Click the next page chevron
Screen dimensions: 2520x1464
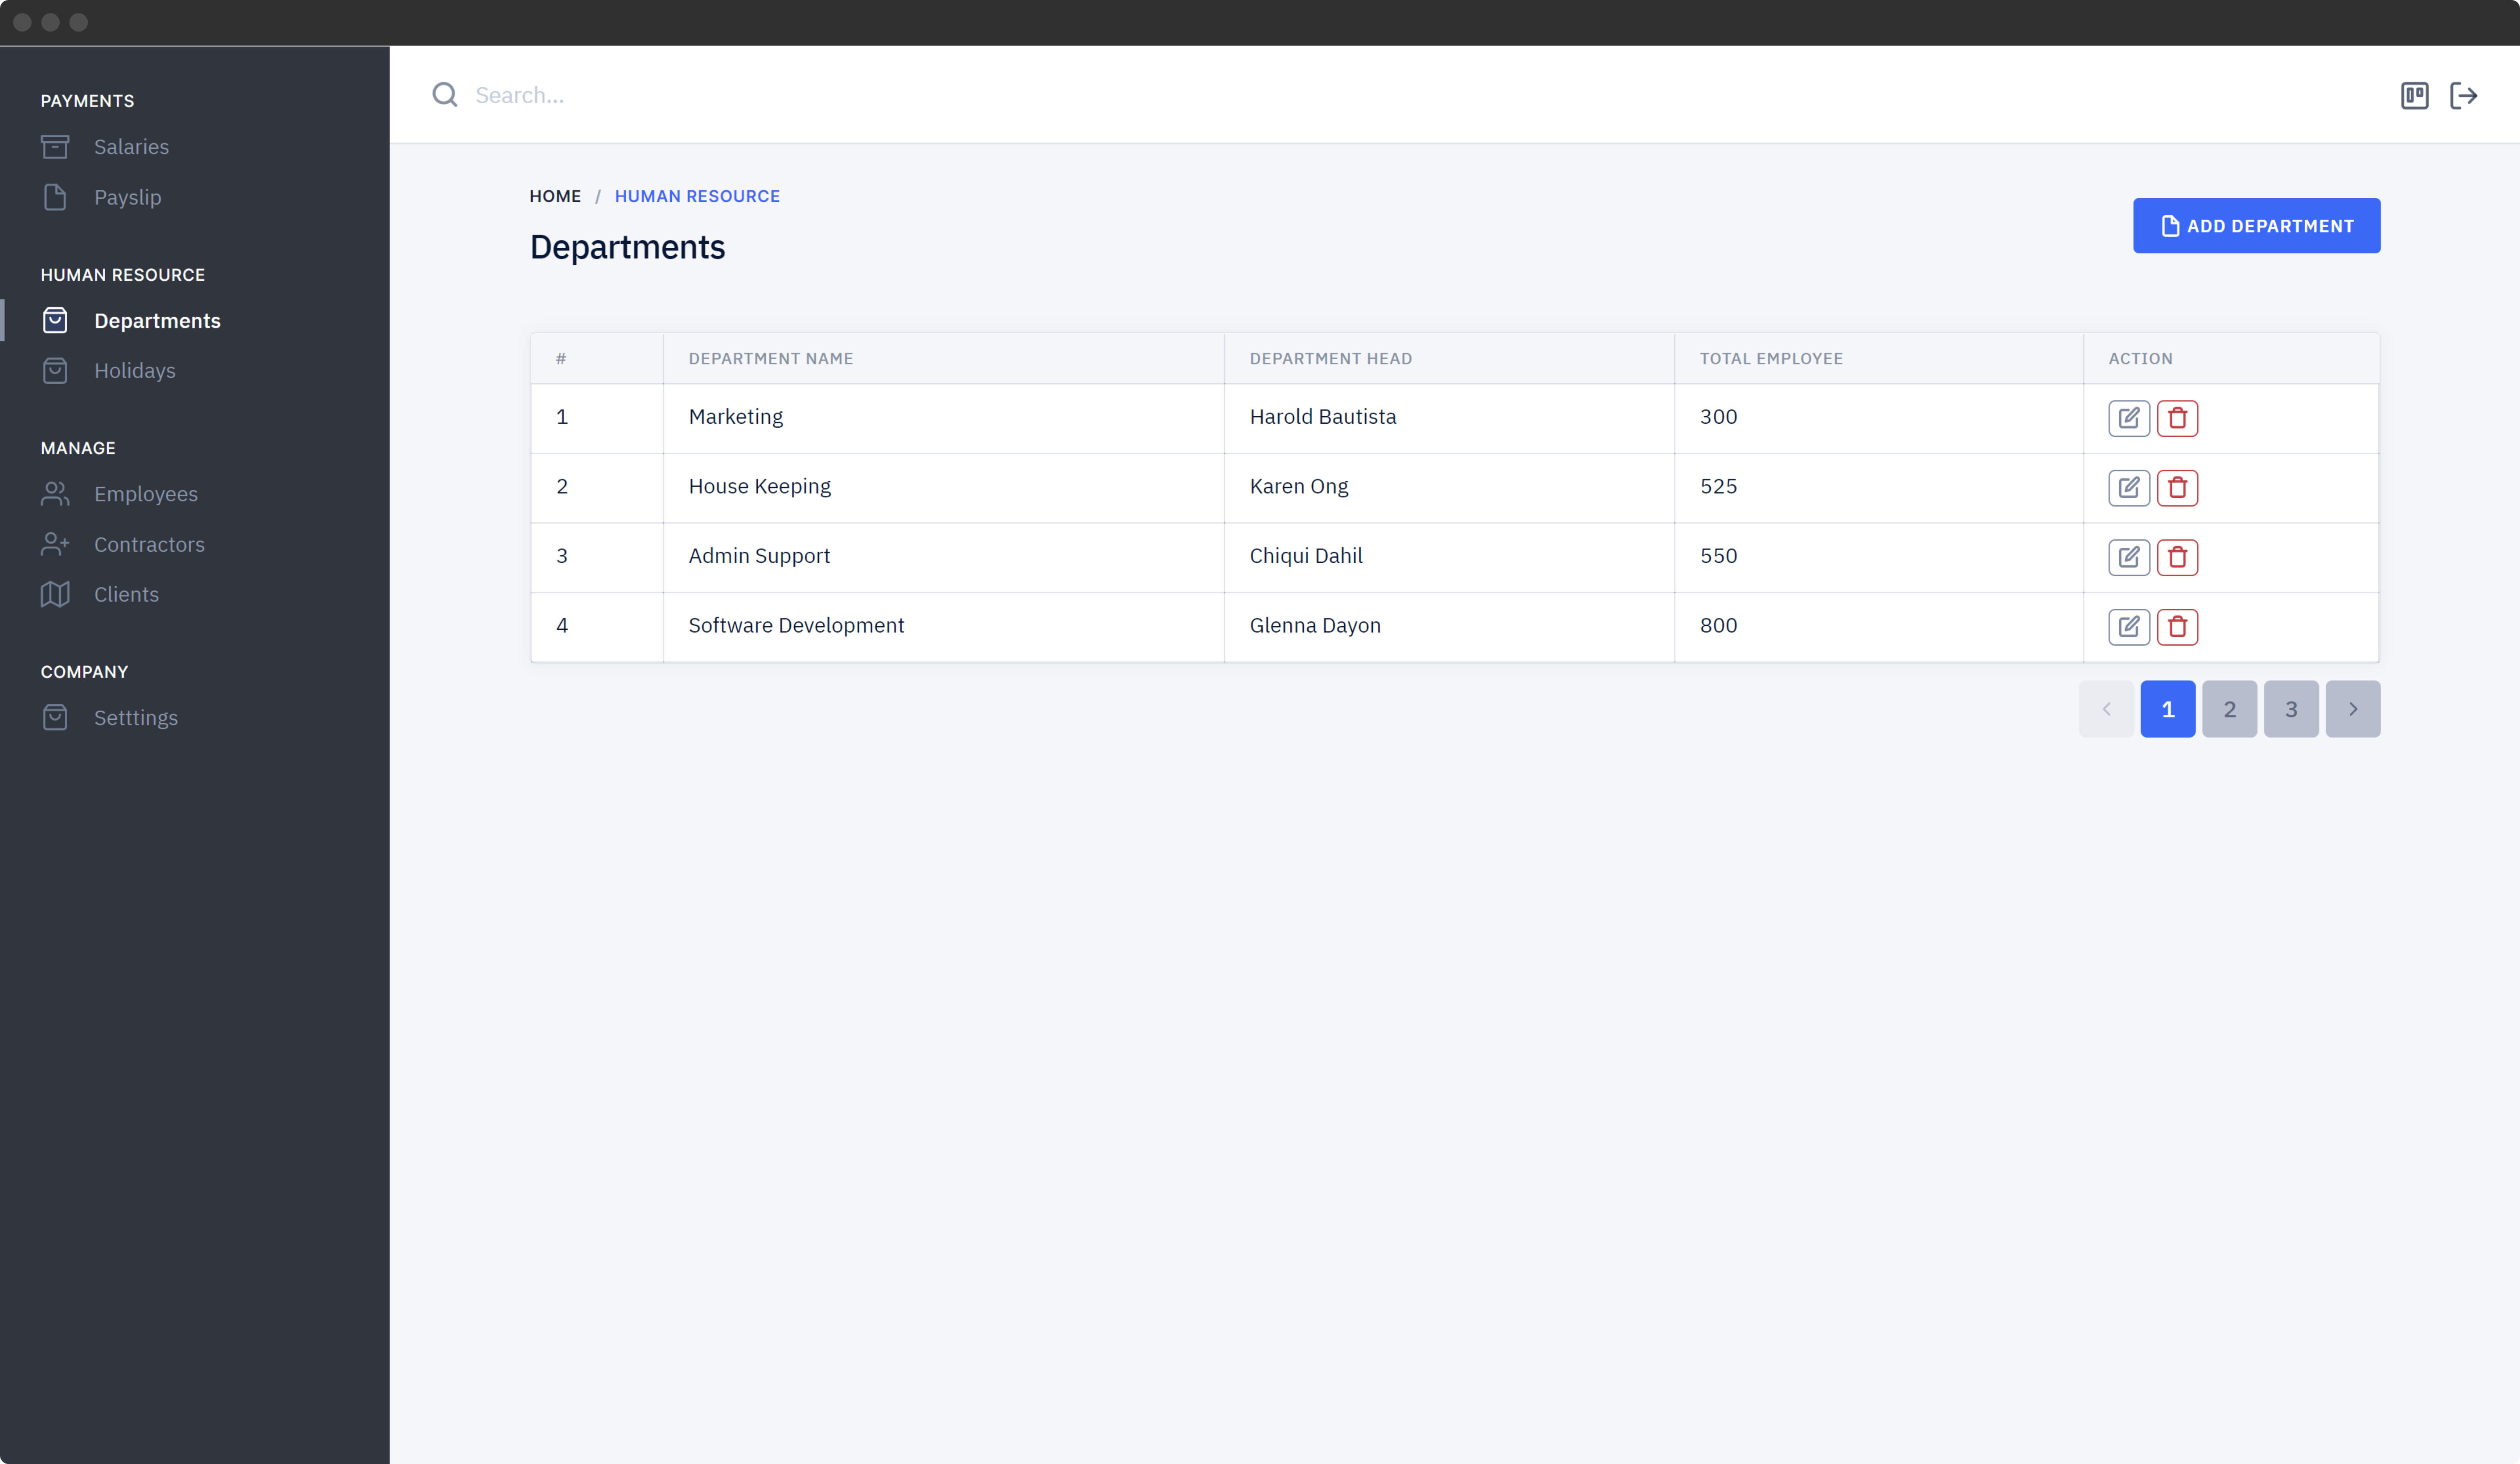point(2353,709)
